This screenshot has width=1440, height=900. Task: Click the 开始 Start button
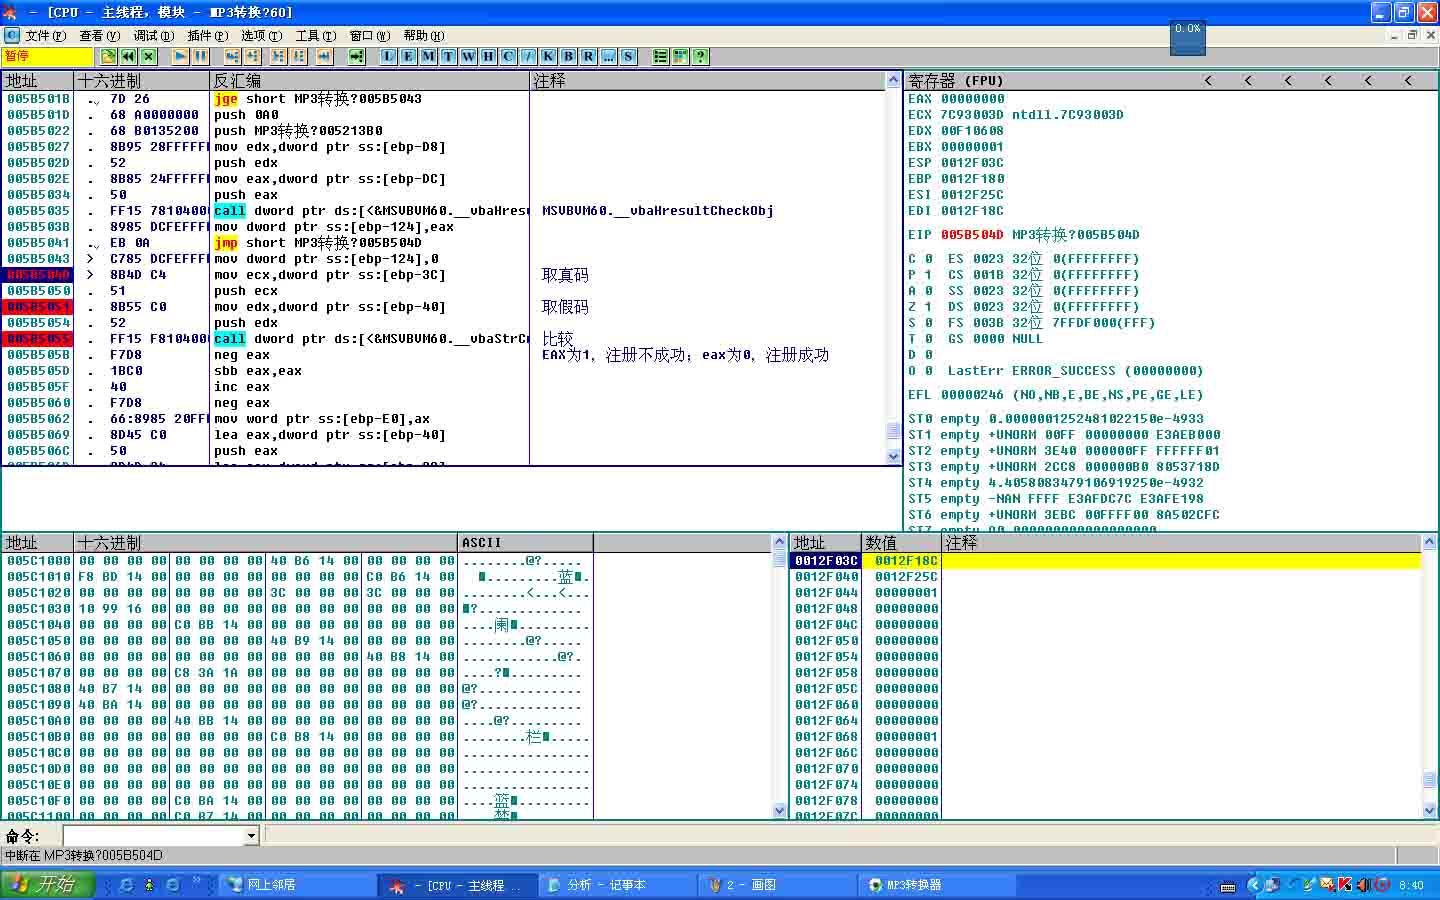click(47, 885)
